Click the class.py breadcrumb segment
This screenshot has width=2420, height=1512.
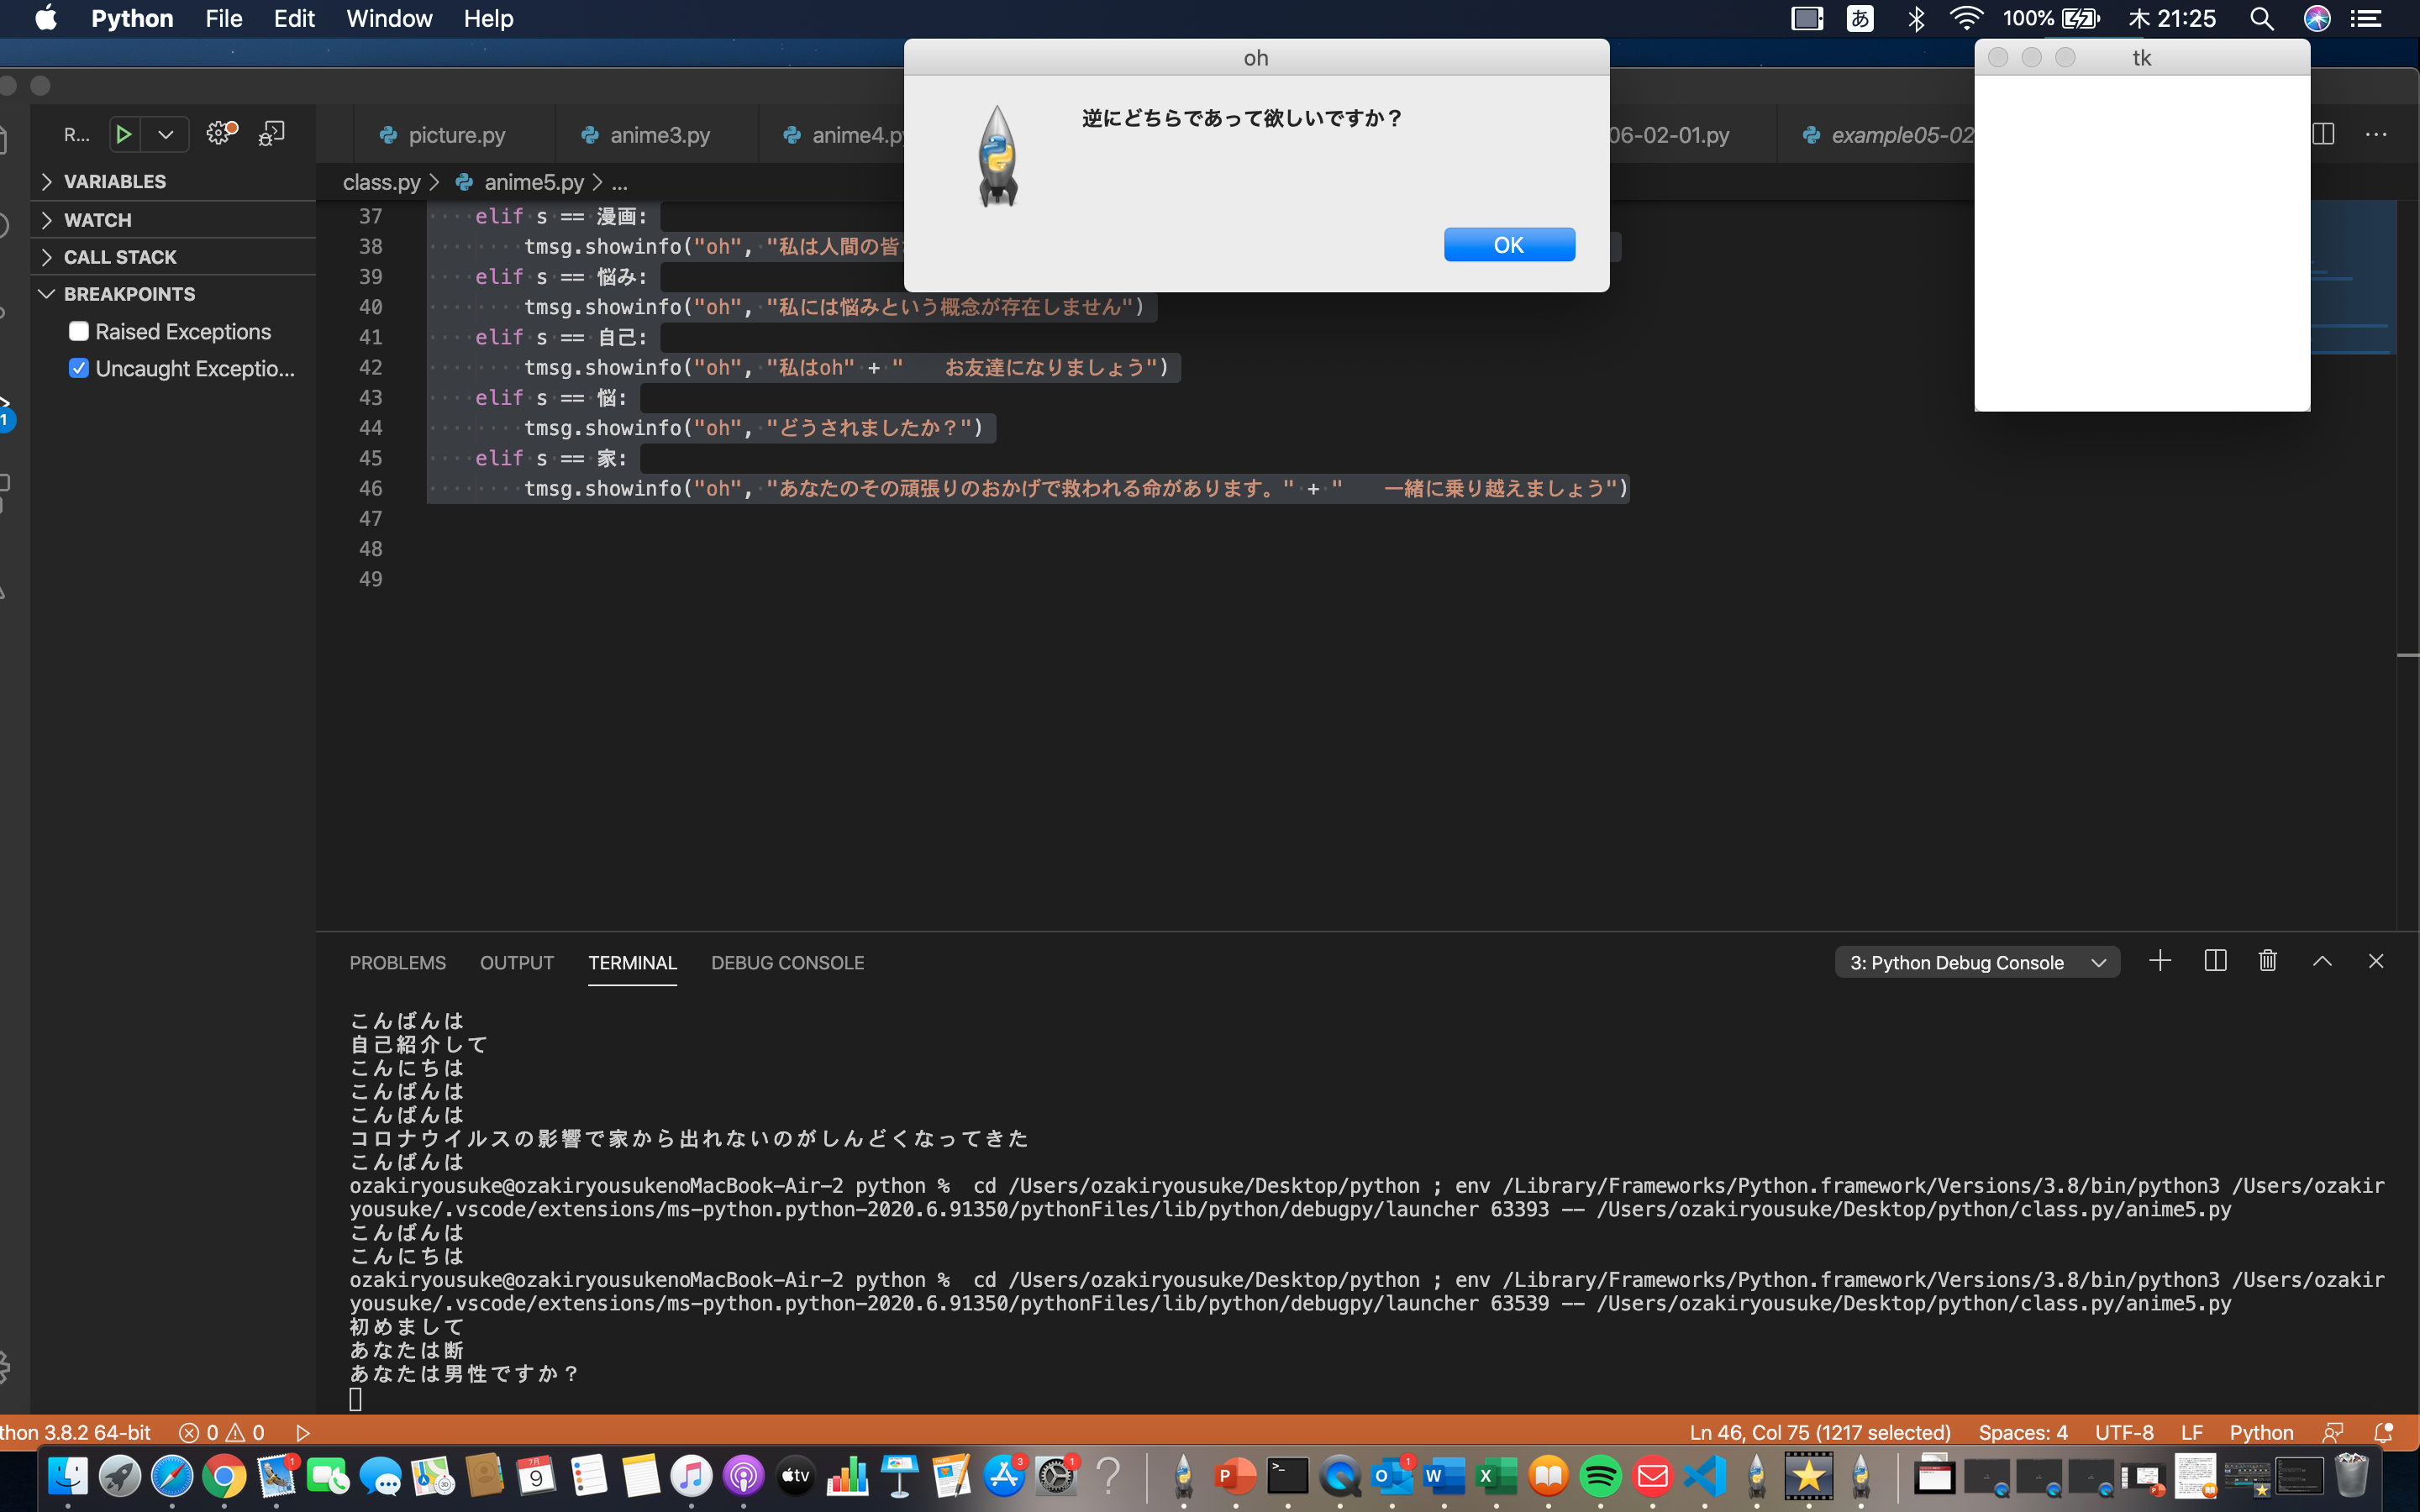click(x=382, y=182)
